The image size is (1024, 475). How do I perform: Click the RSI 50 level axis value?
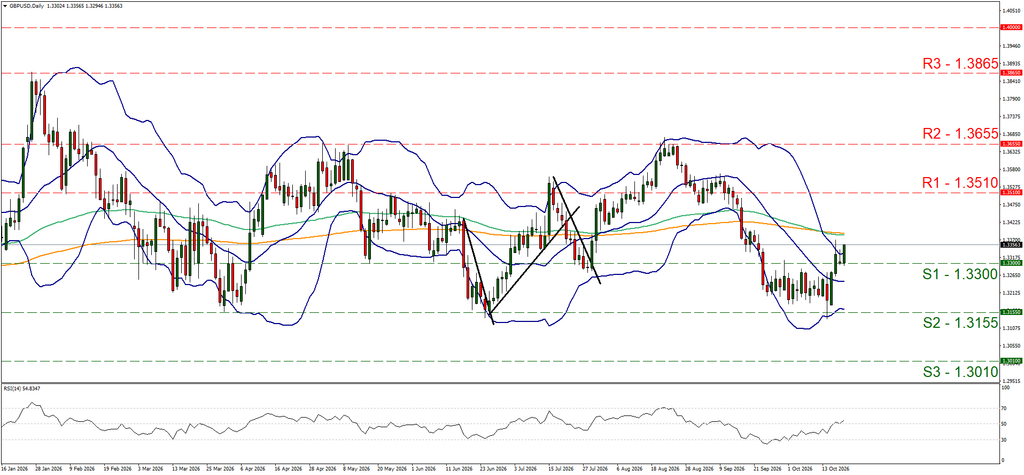tap(1005, 424)
